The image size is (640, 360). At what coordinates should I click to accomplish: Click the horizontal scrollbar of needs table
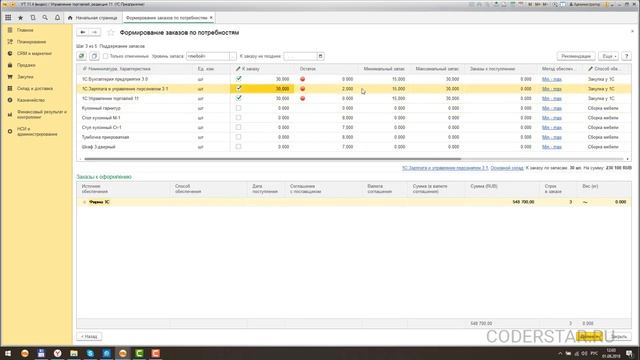(273, 159)
